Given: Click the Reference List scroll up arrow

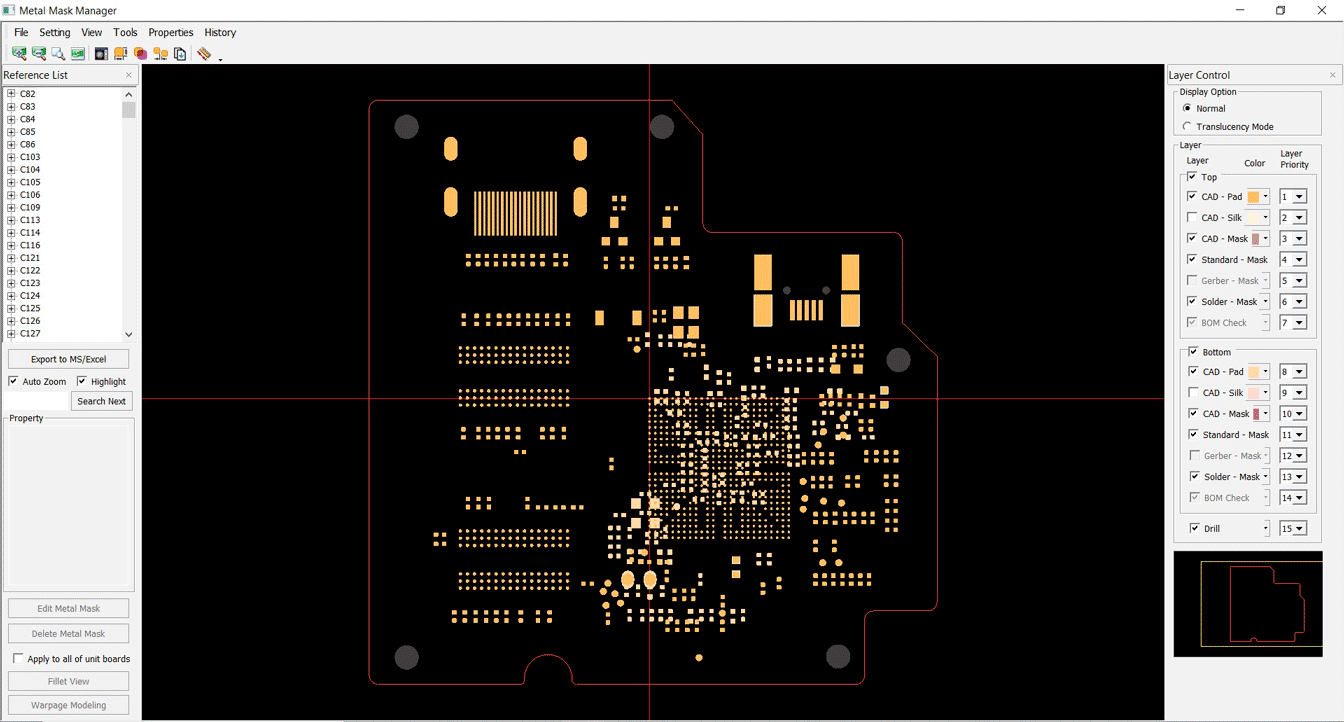Looking at the screenshot, I should click(129, 94).
